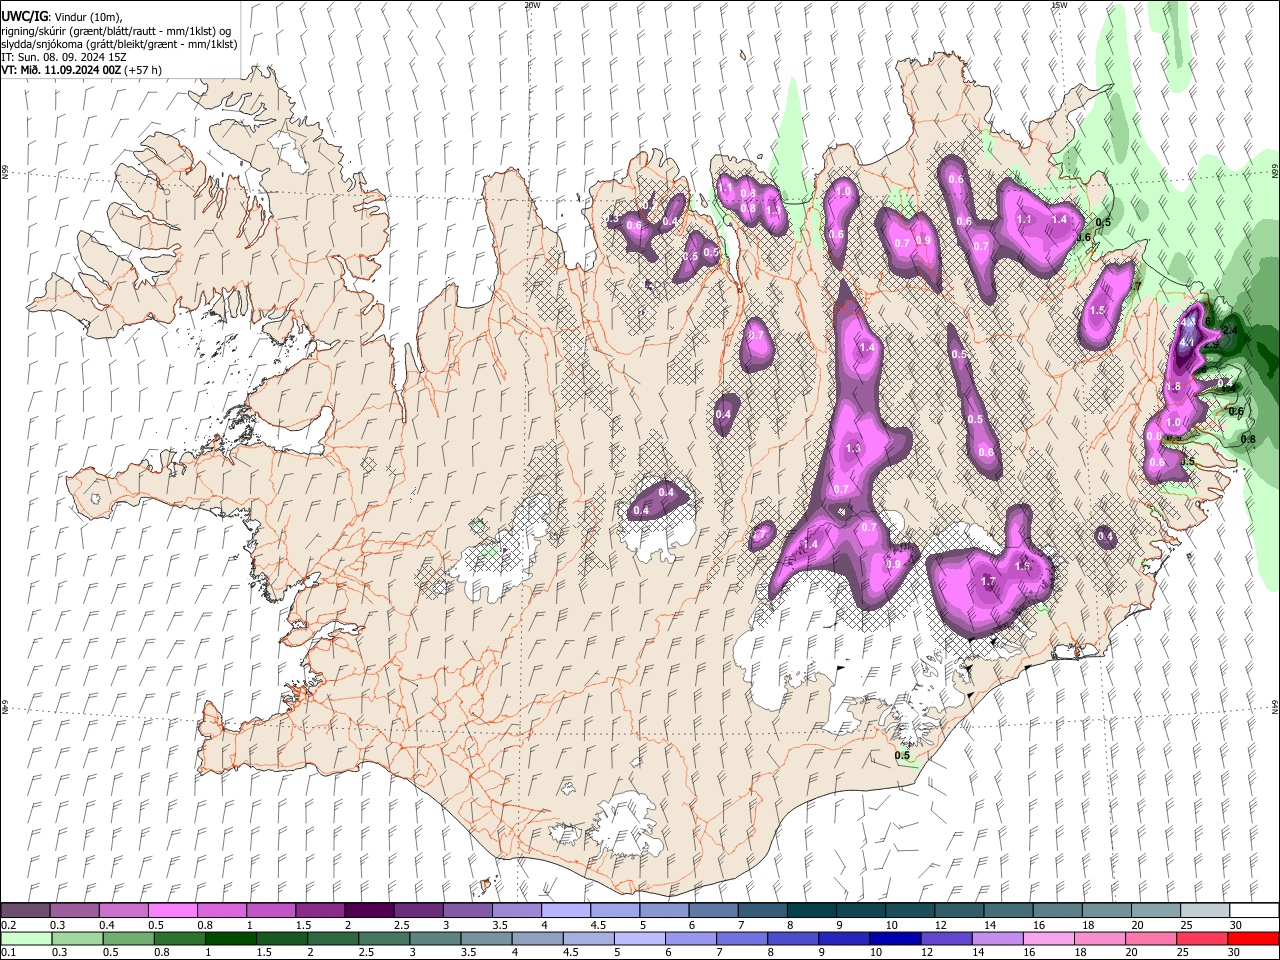Select the rain scale swatch starting at 2
This screenshot has width=1280, height=960.
click(x=333, y=938)
